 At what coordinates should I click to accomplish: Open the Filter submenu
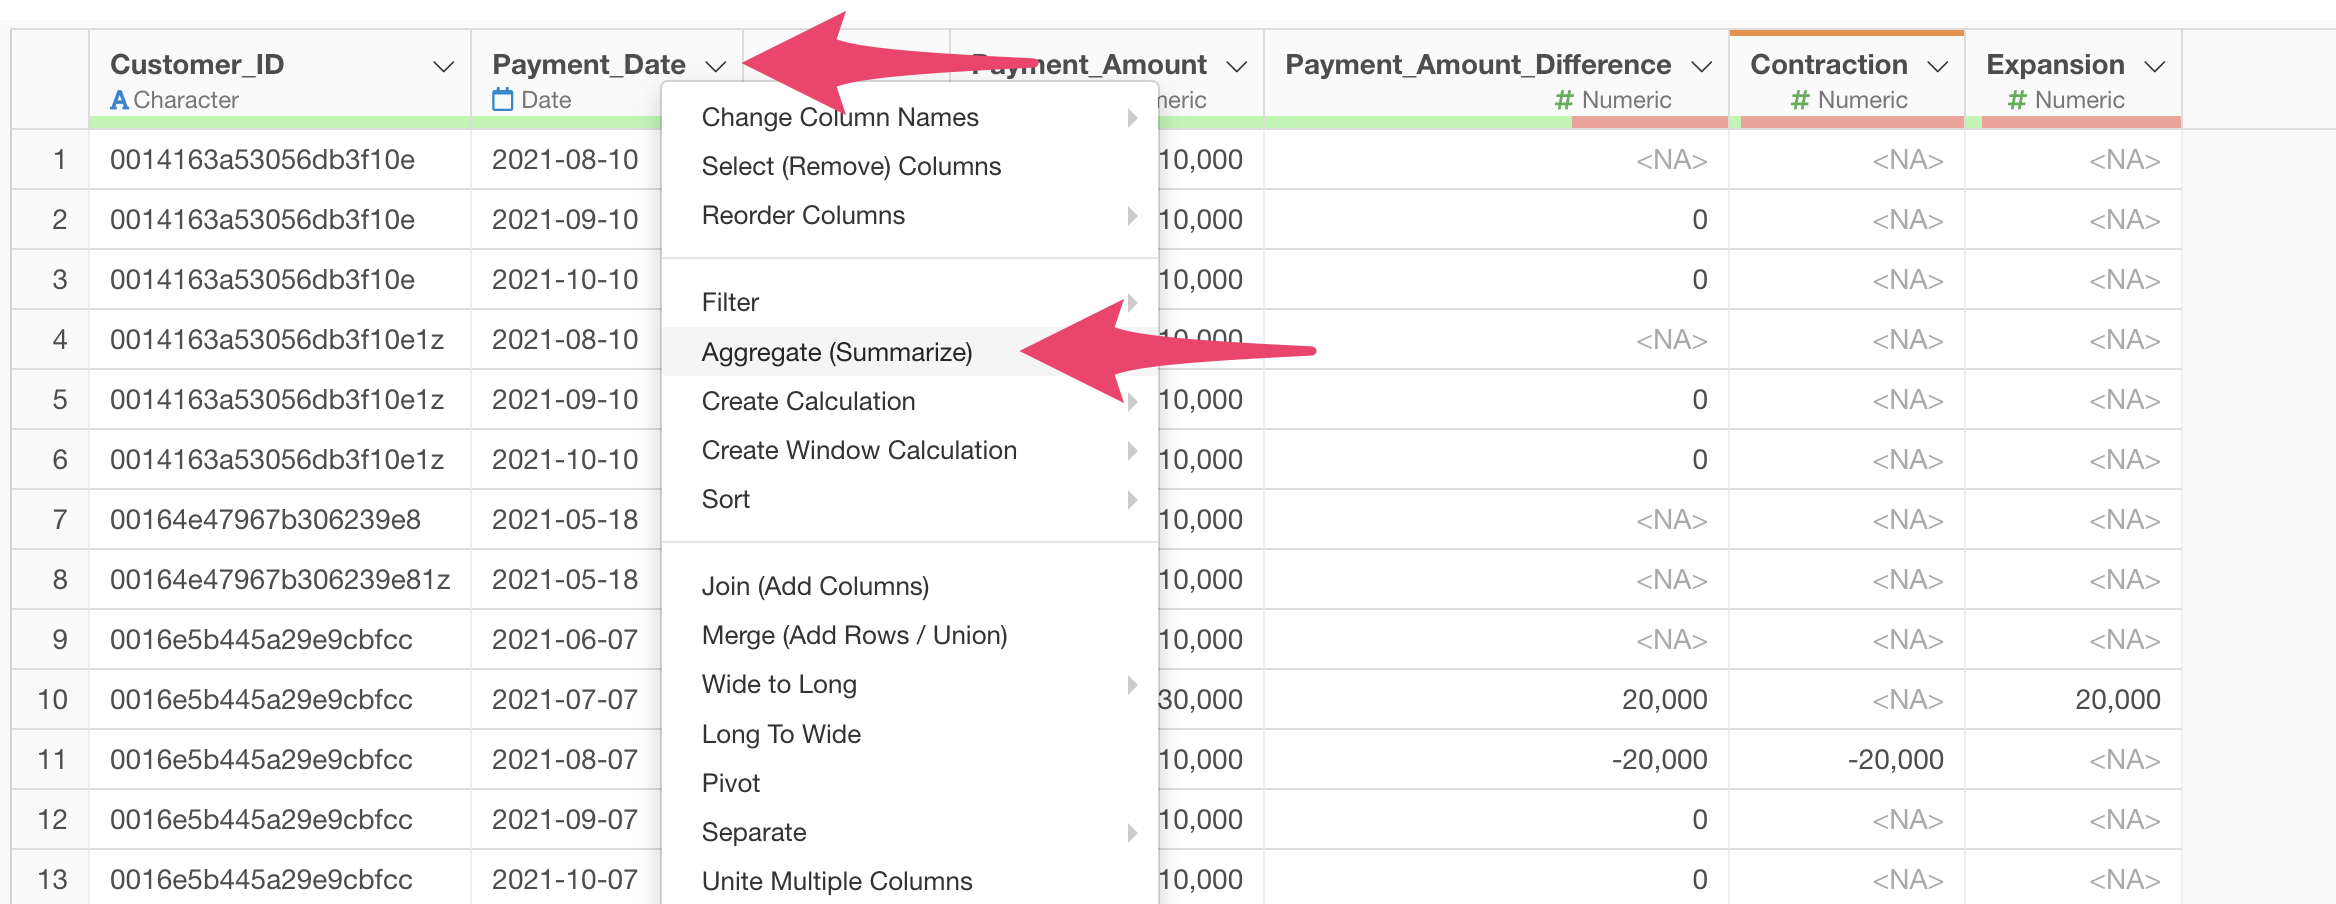(730, 302)
